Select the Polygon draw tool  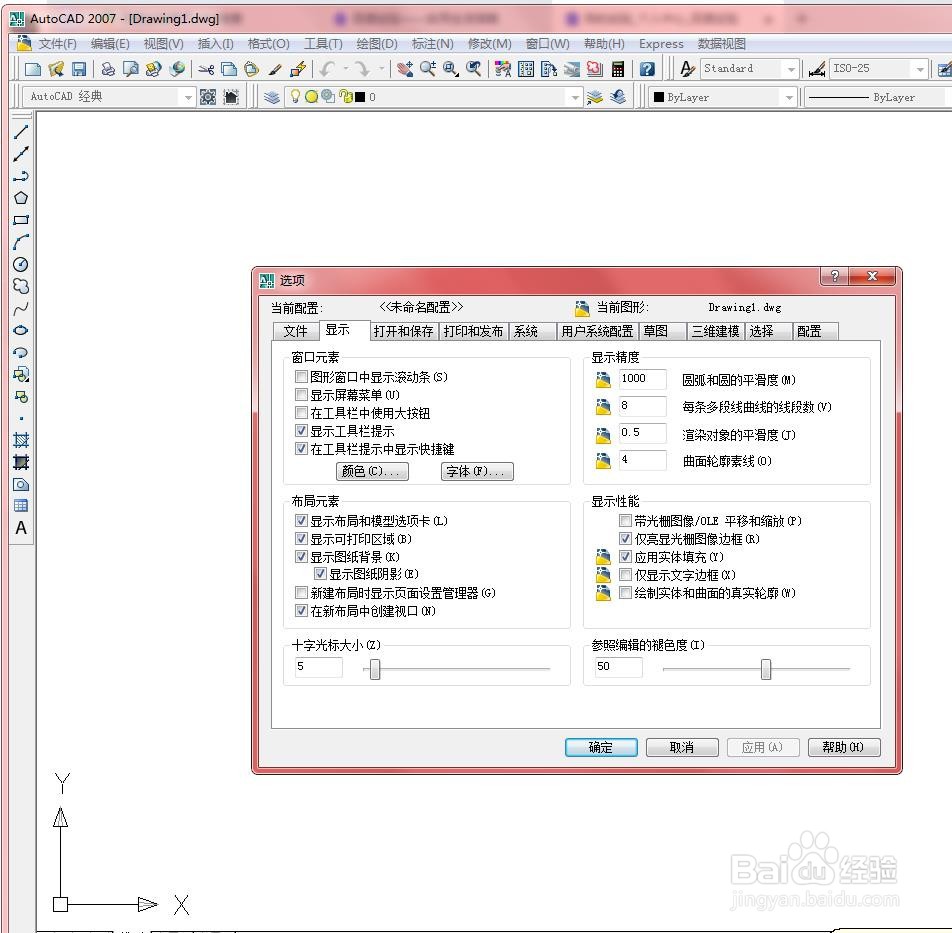tap(21, 198)
